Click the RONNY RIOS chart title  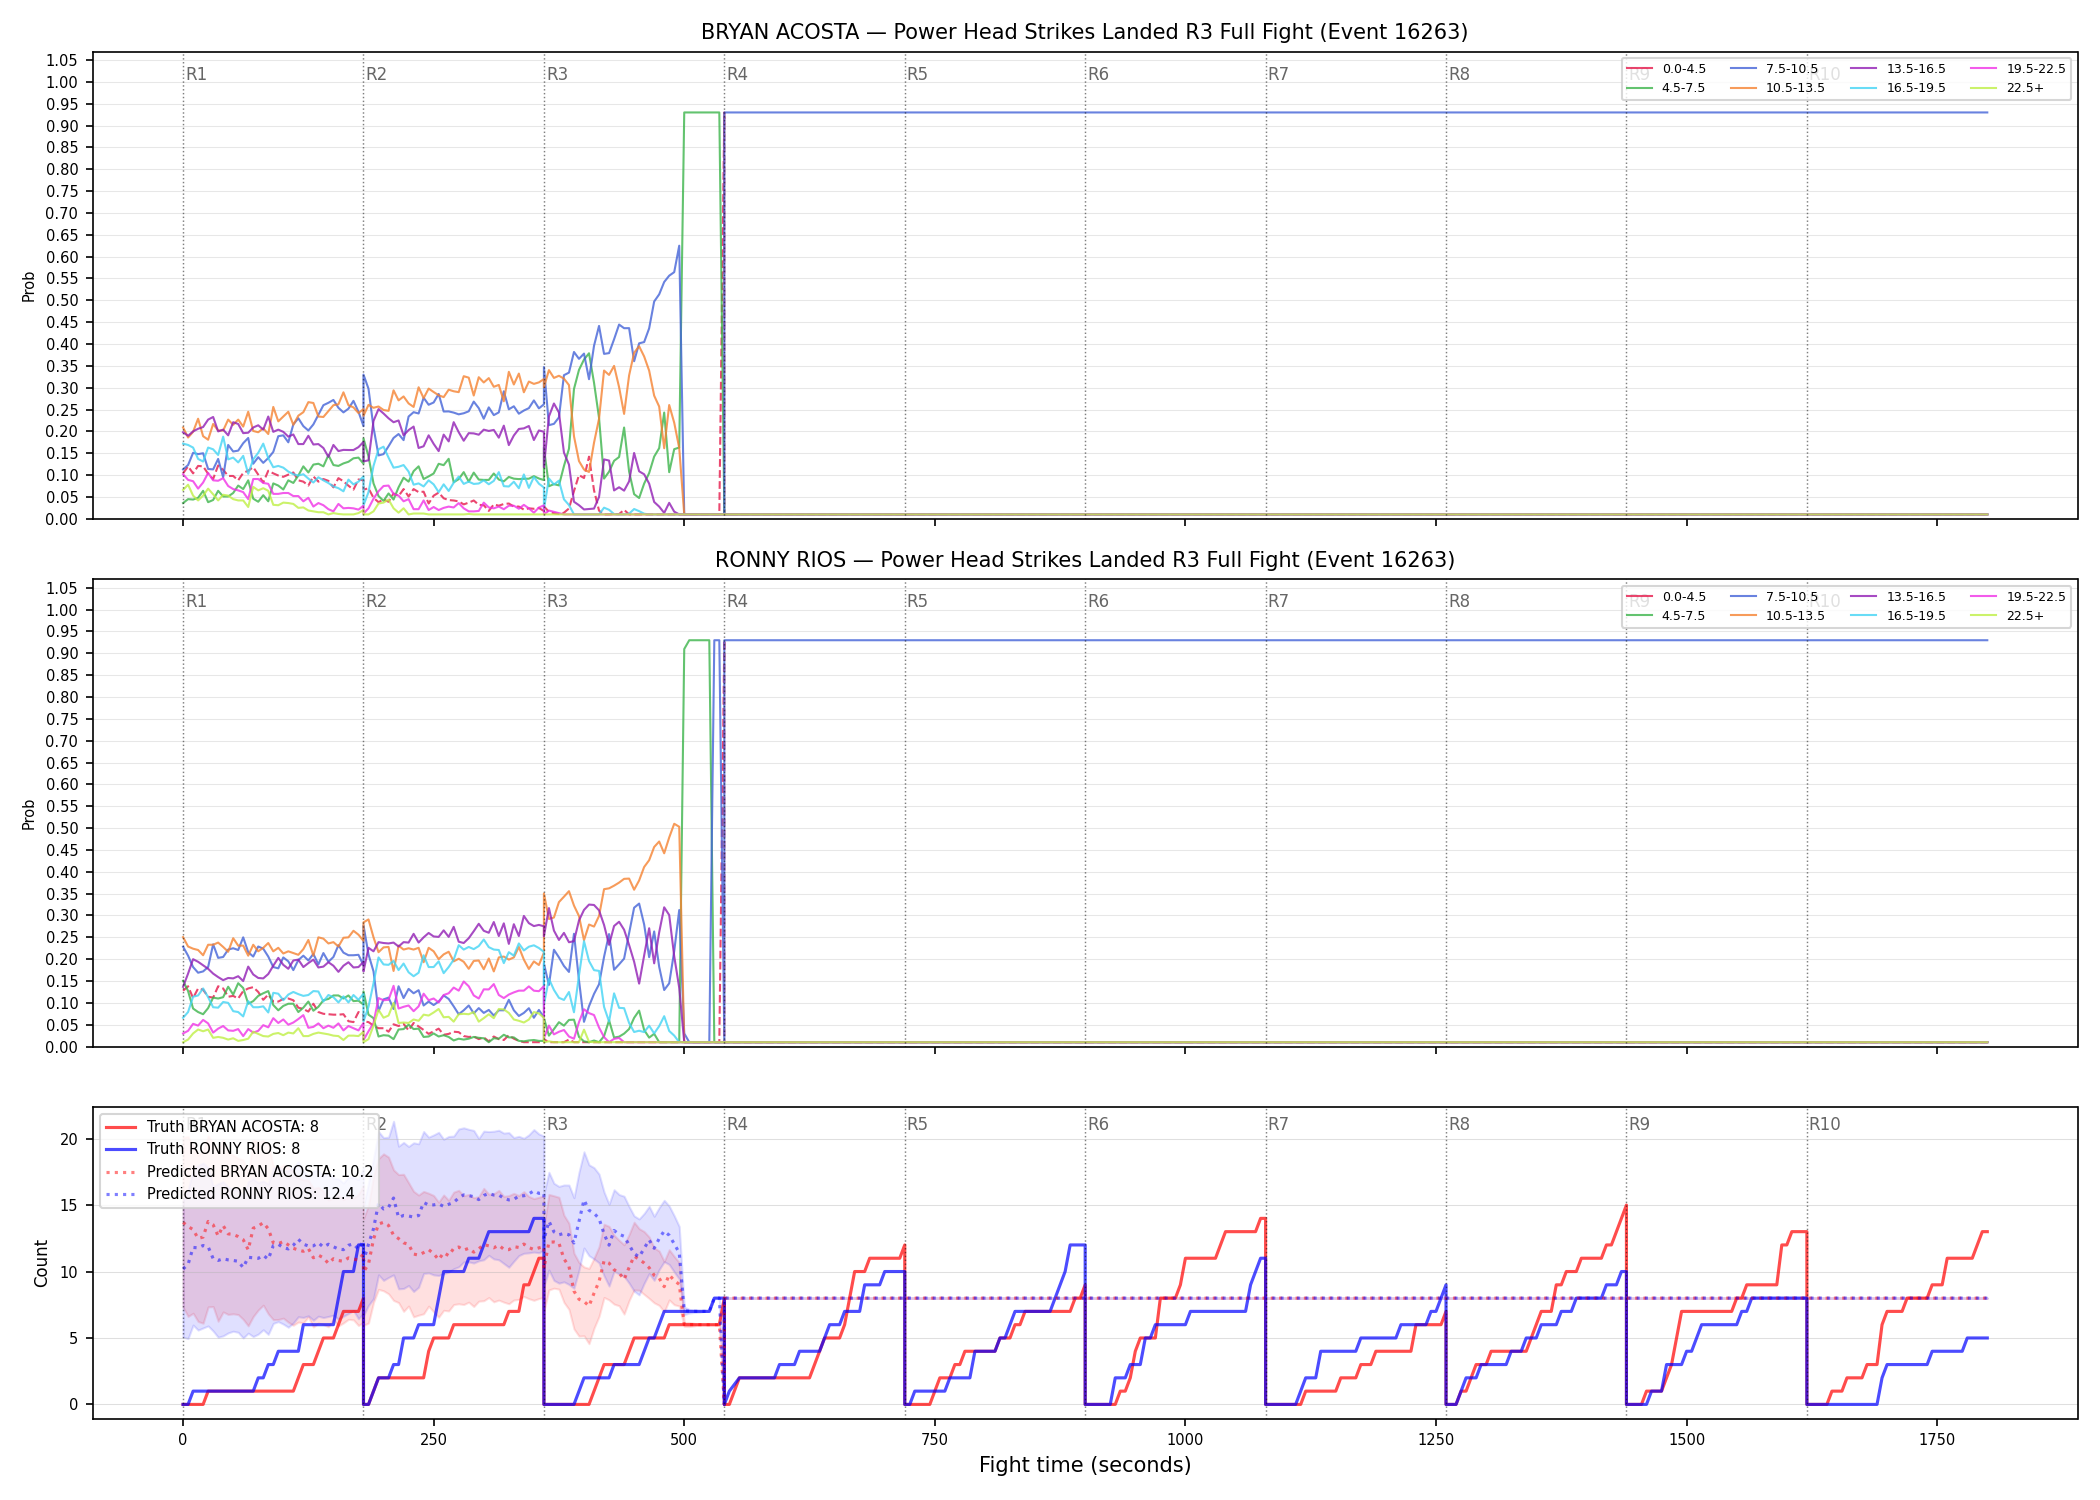point(1084,560)
